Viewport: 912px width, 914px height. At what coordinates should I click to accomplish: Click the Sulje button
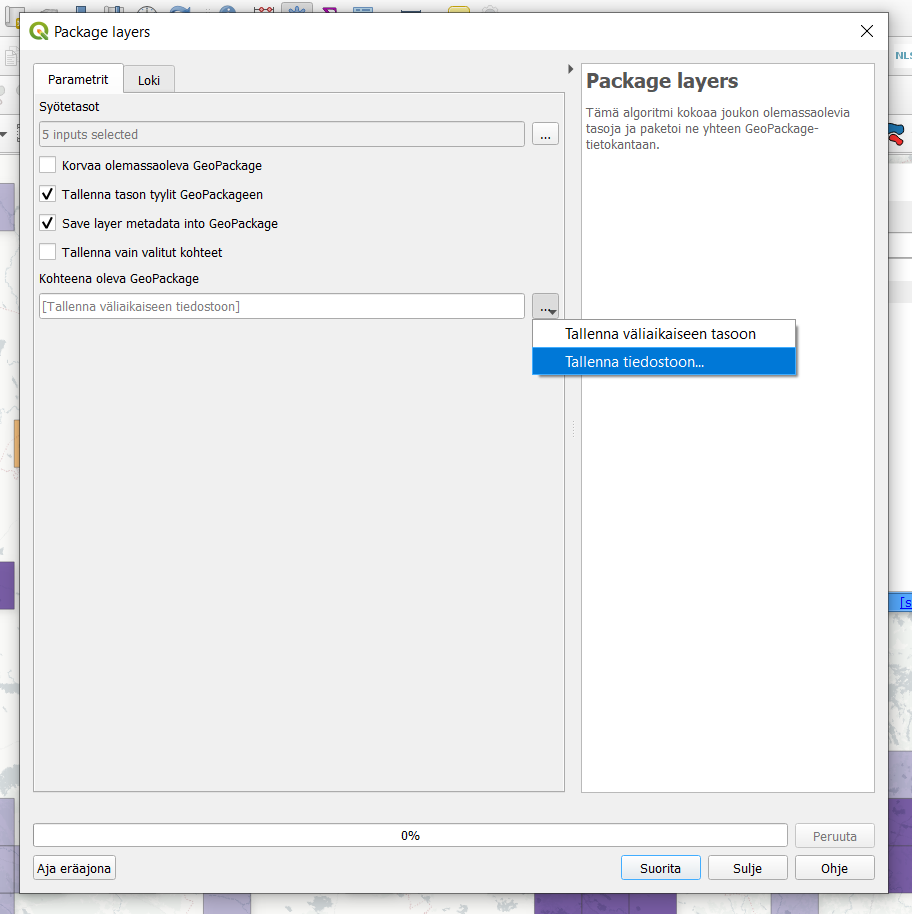pyautogui.click(x=747, y=868)
